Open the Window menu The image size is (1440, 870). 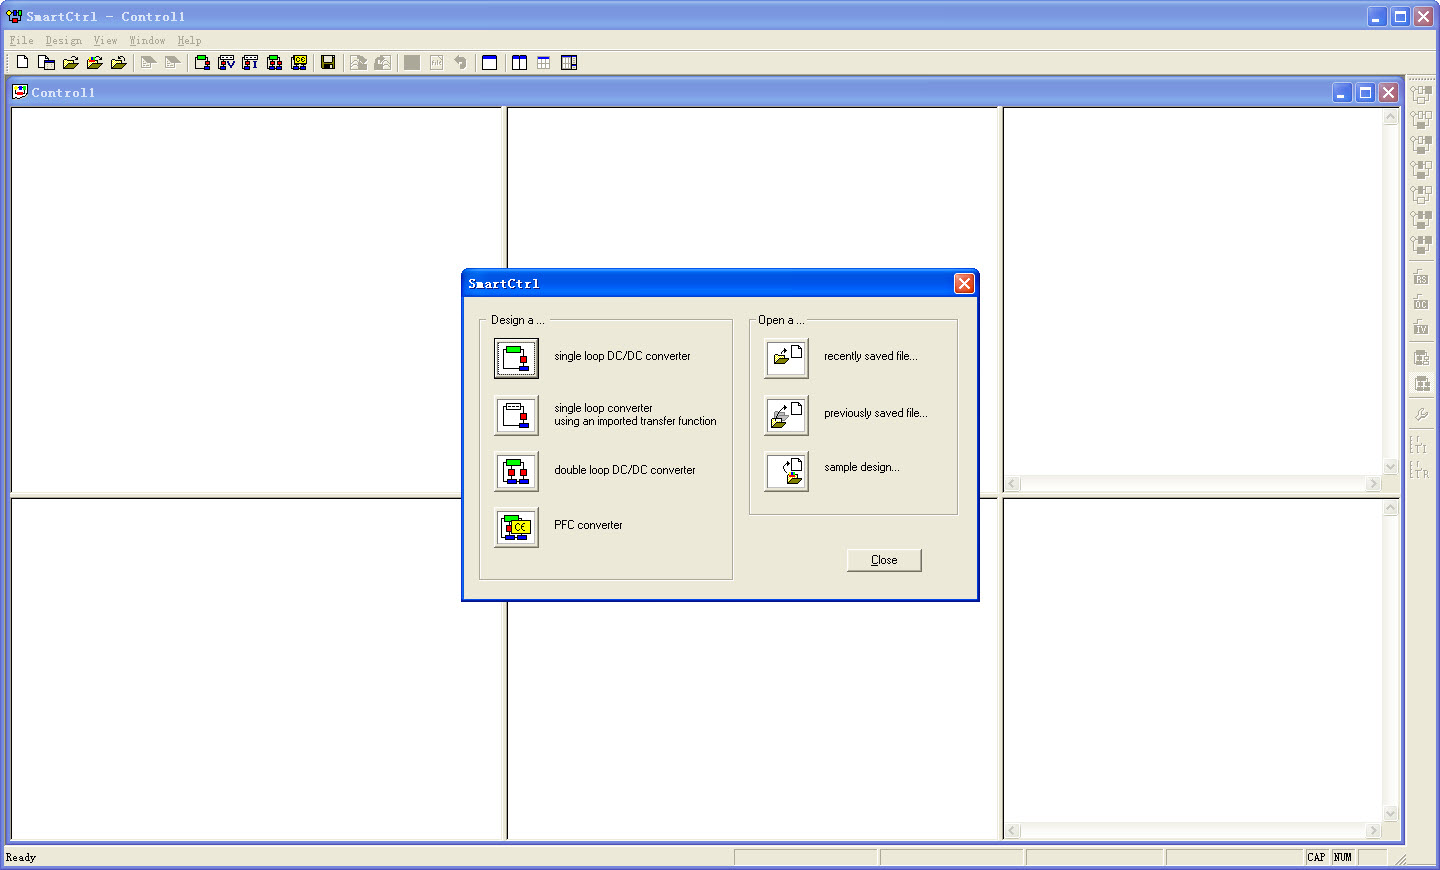[148, 41]
